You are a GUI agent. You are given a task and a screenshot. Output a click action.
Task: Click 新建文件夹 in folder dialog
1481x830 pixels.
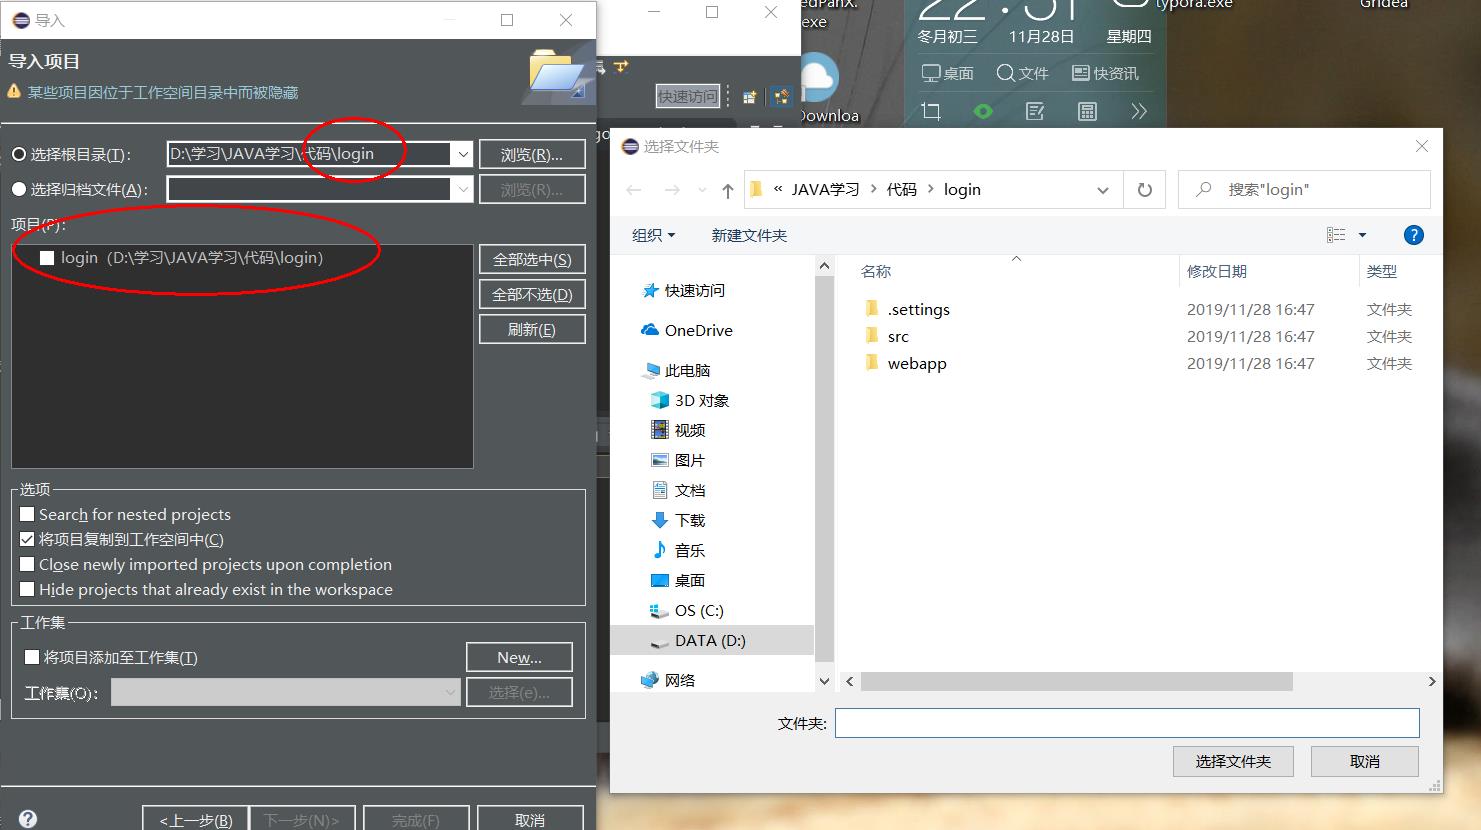point(749,235)
